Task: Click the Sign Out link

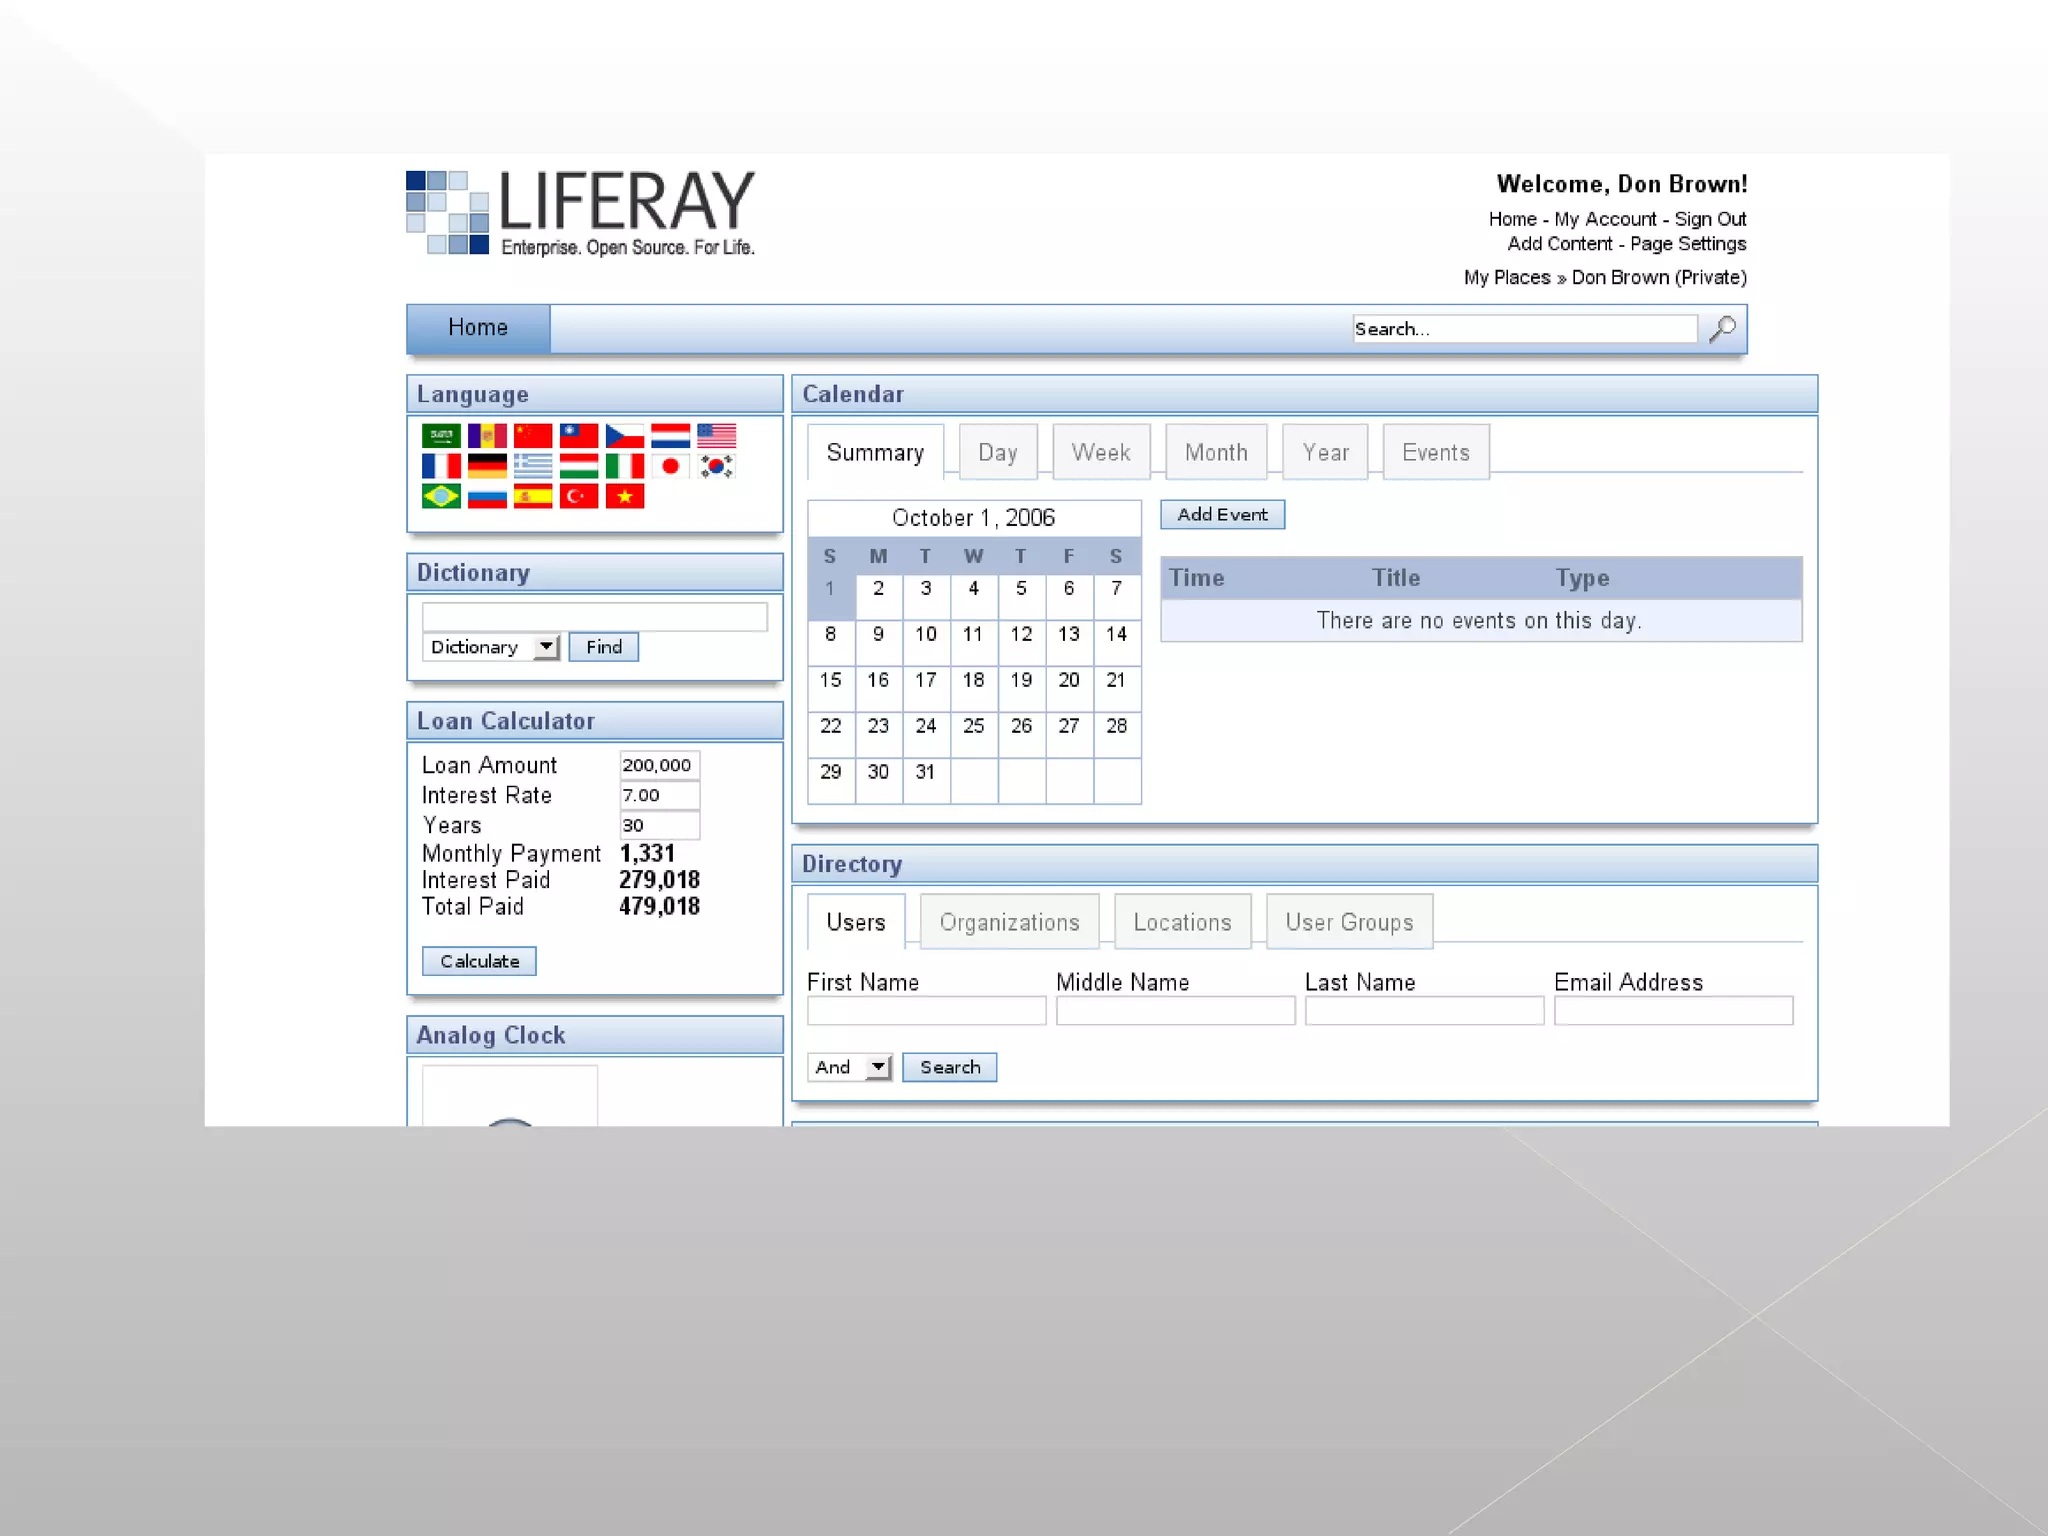Action: pos(1710,219)
